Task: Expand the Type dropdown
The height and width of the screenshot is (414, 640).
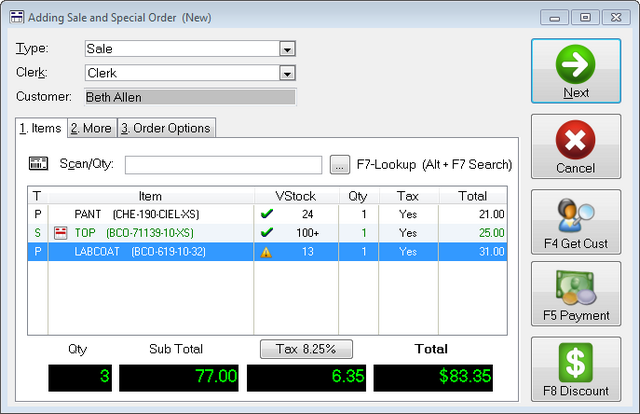Action: tap(287, 49)
